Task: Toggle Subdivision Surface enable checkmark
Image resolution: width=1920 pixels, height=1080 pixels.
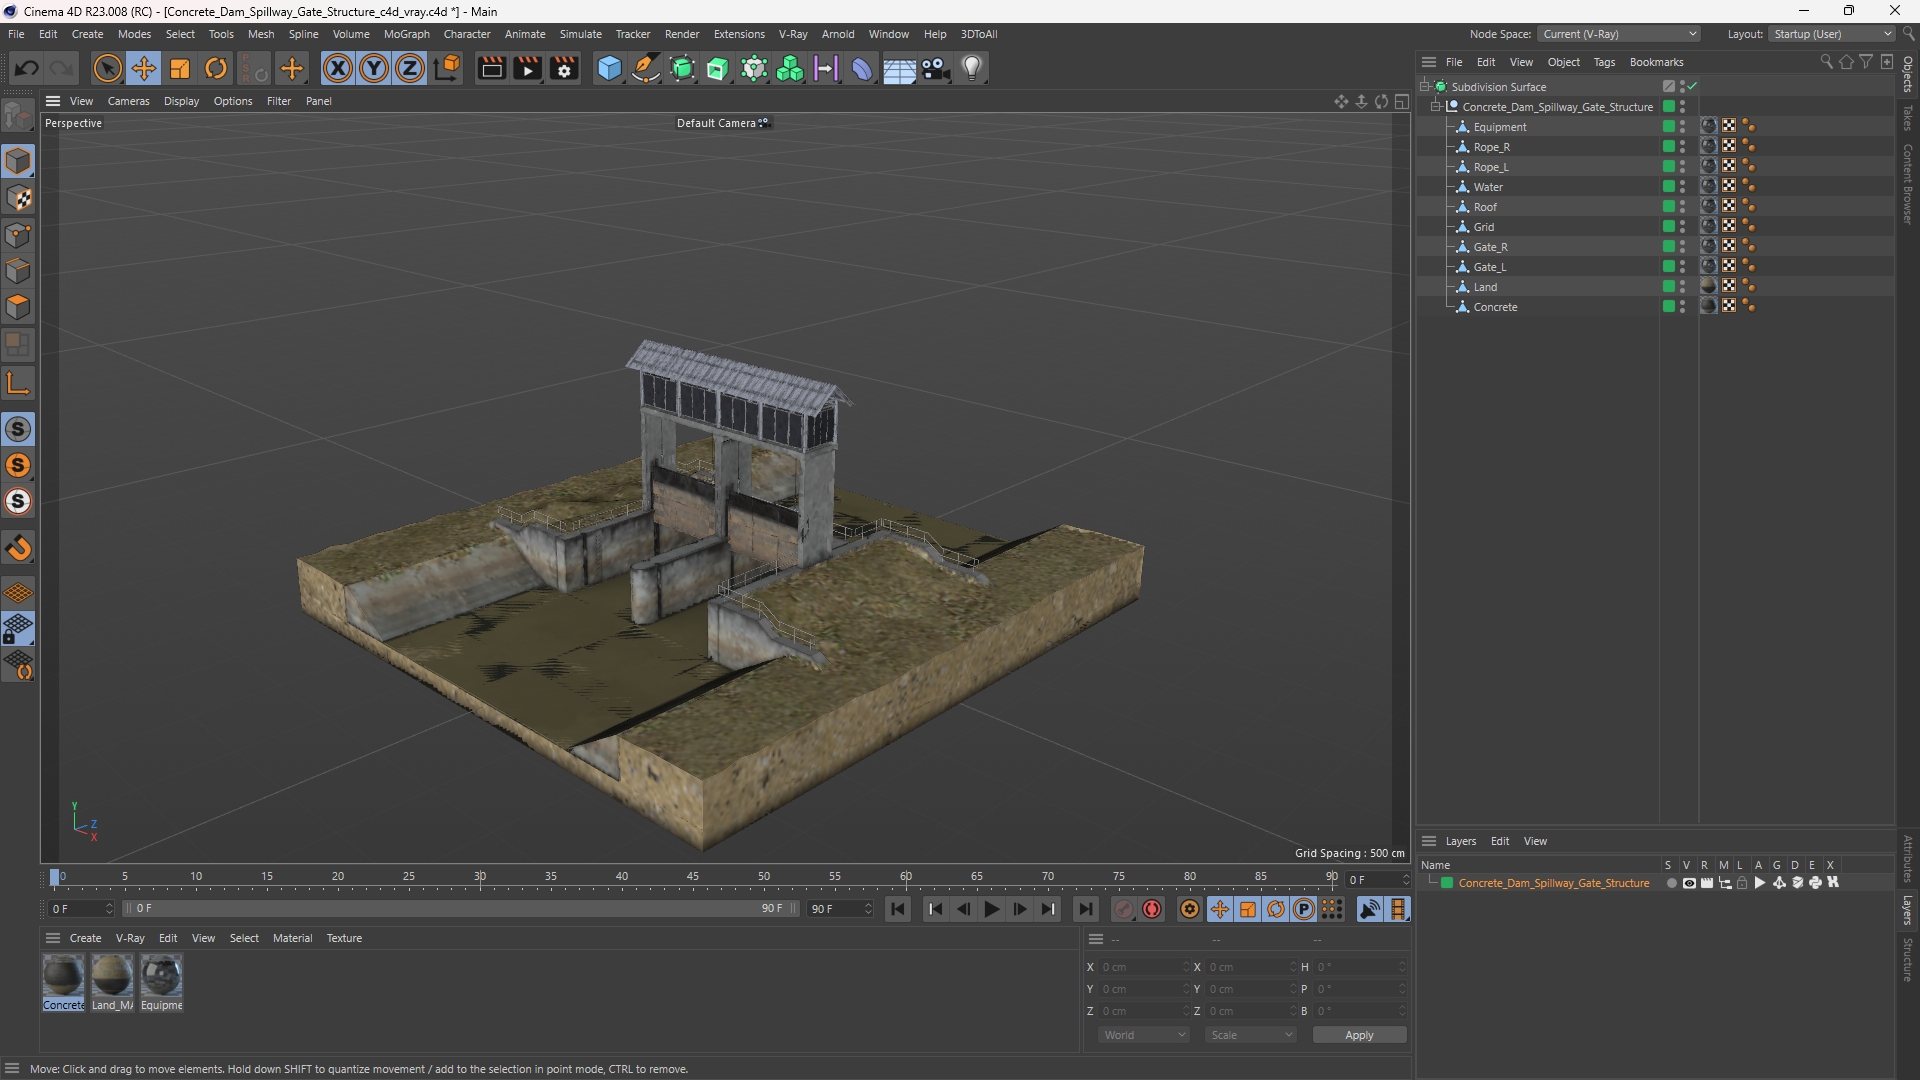Action: click(x=1692, y=87)
